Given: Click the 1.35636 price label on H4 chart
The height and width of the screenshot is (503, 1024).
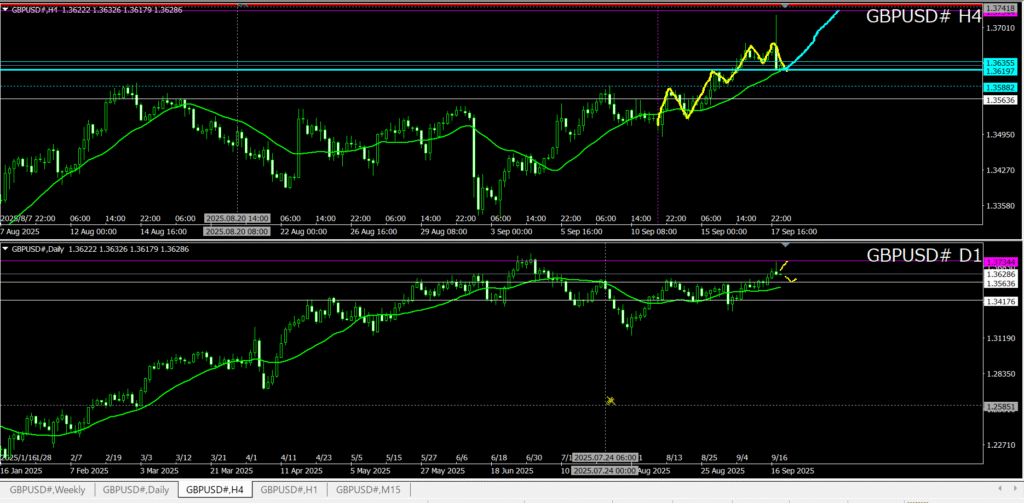Looking at the screenshot, I should coord(999,100).
